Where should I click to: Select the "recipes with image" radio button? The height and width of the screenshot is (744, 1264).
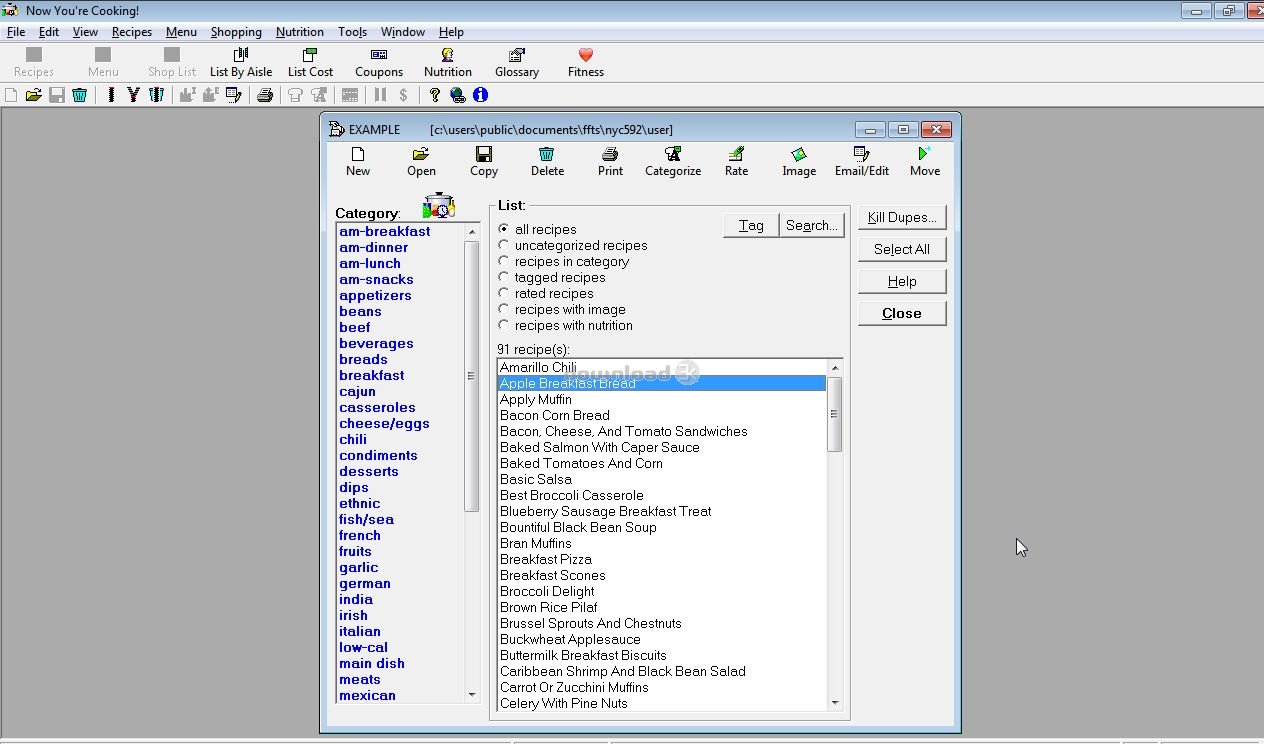[504, 309]
